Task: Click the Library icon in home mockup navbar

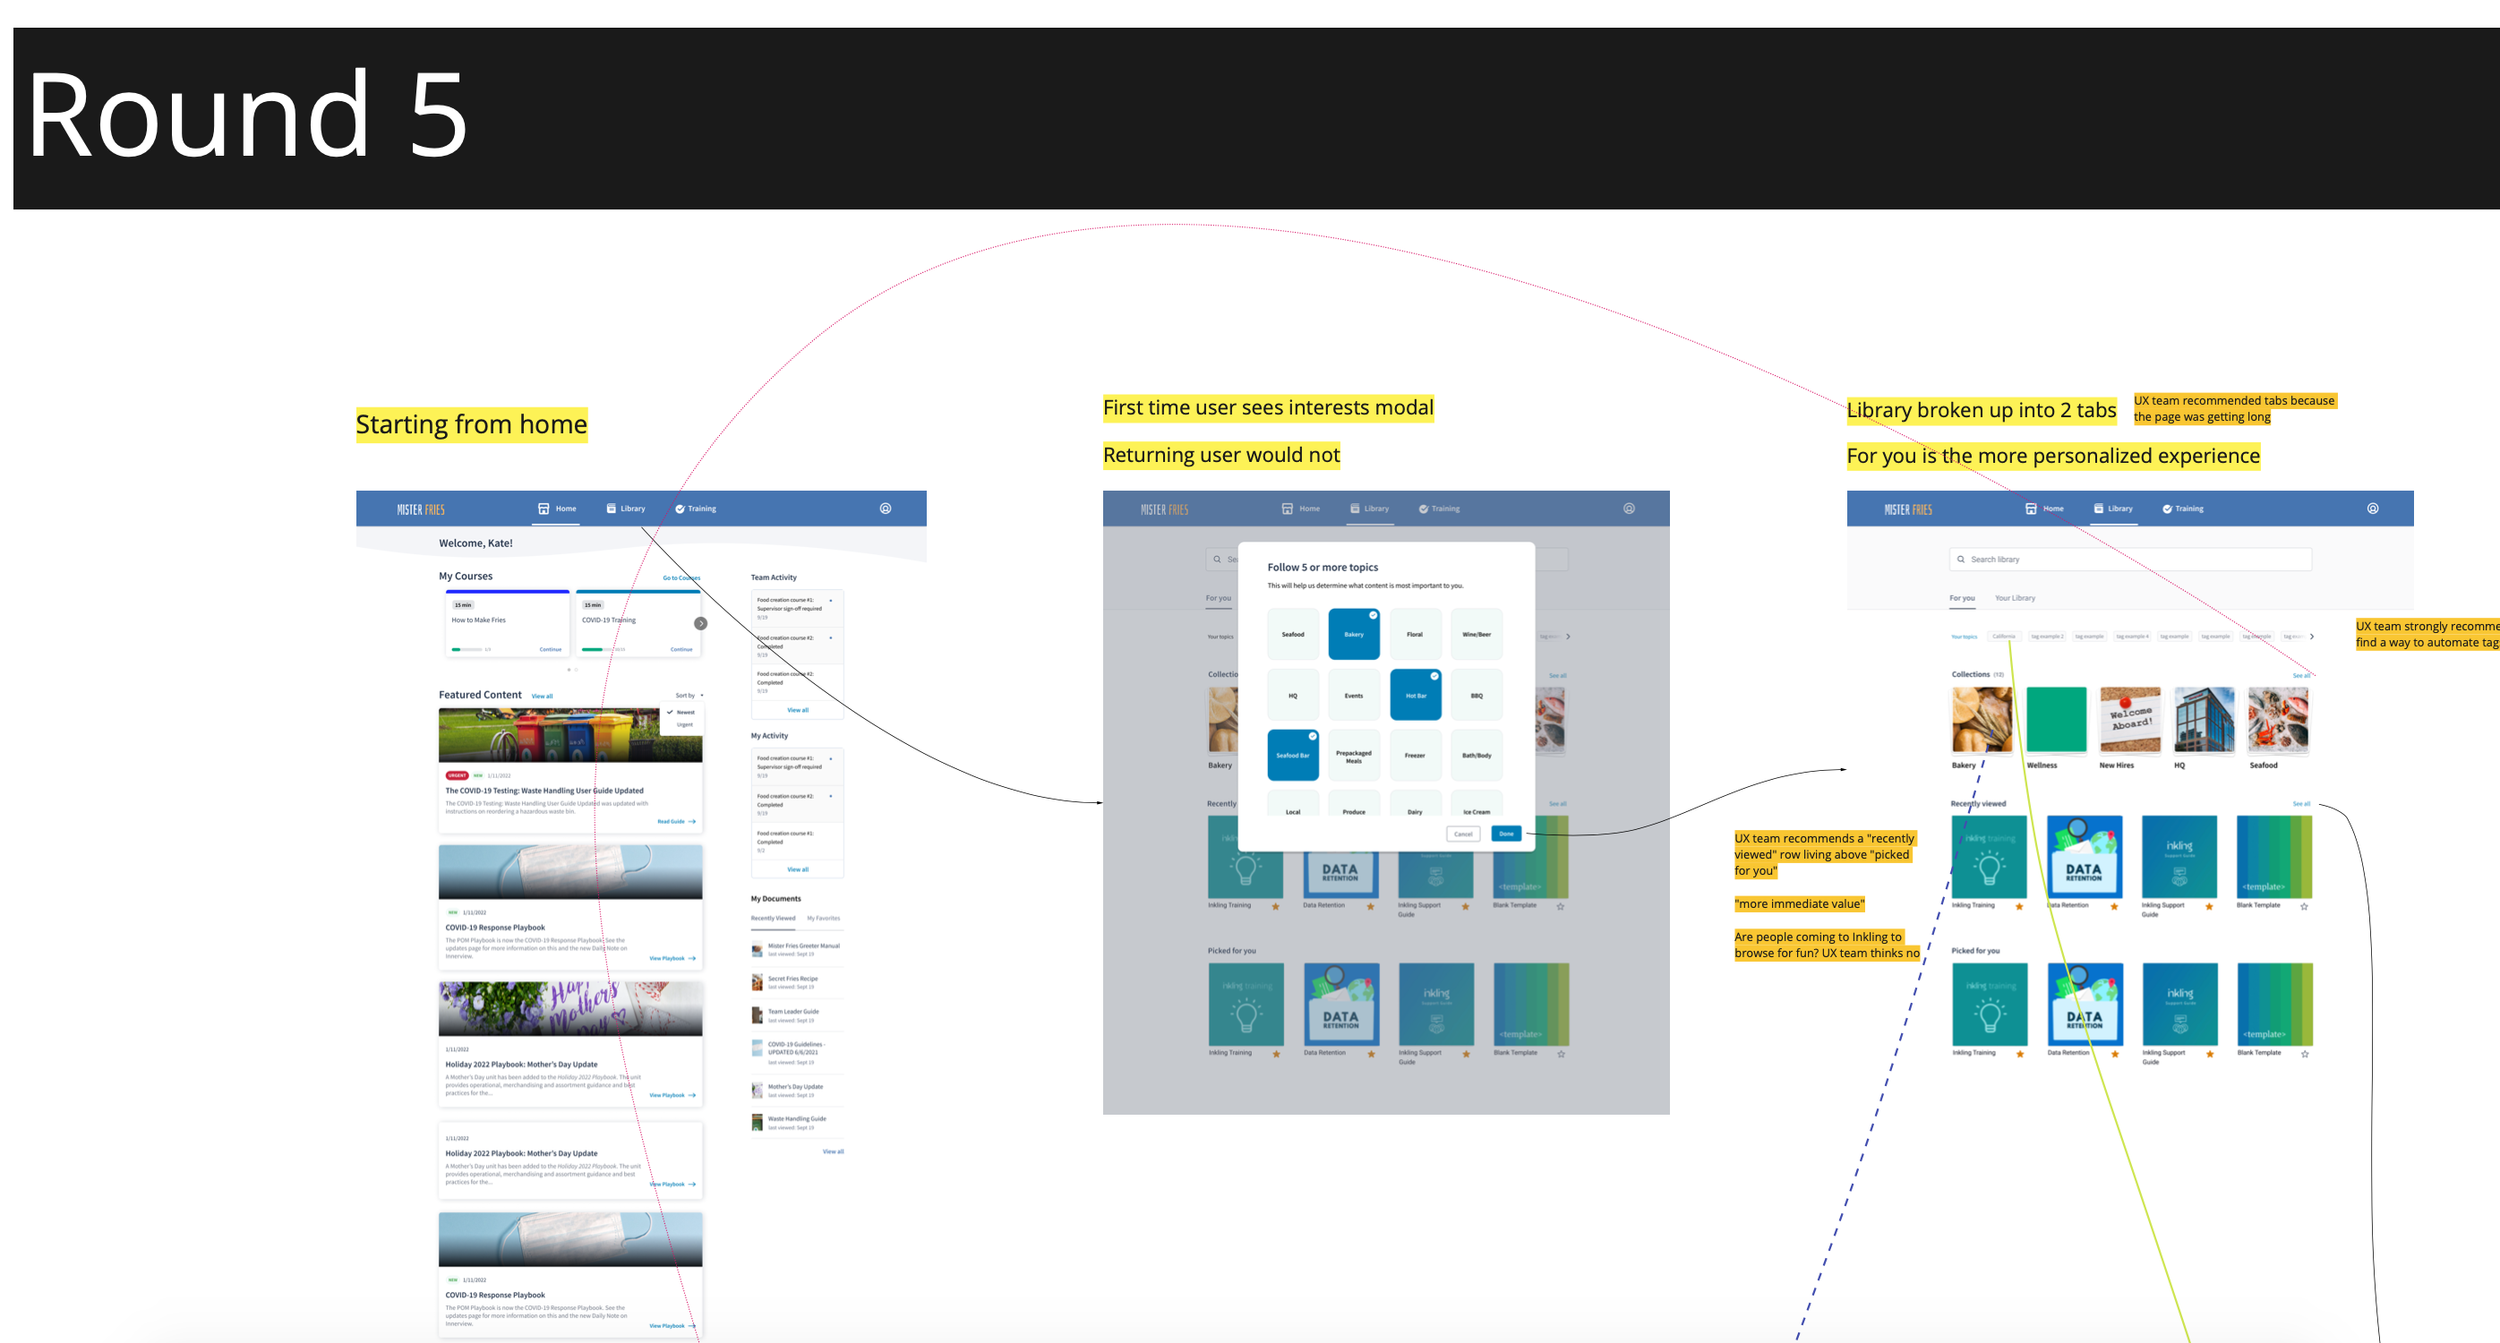Action: click(611, 509)
